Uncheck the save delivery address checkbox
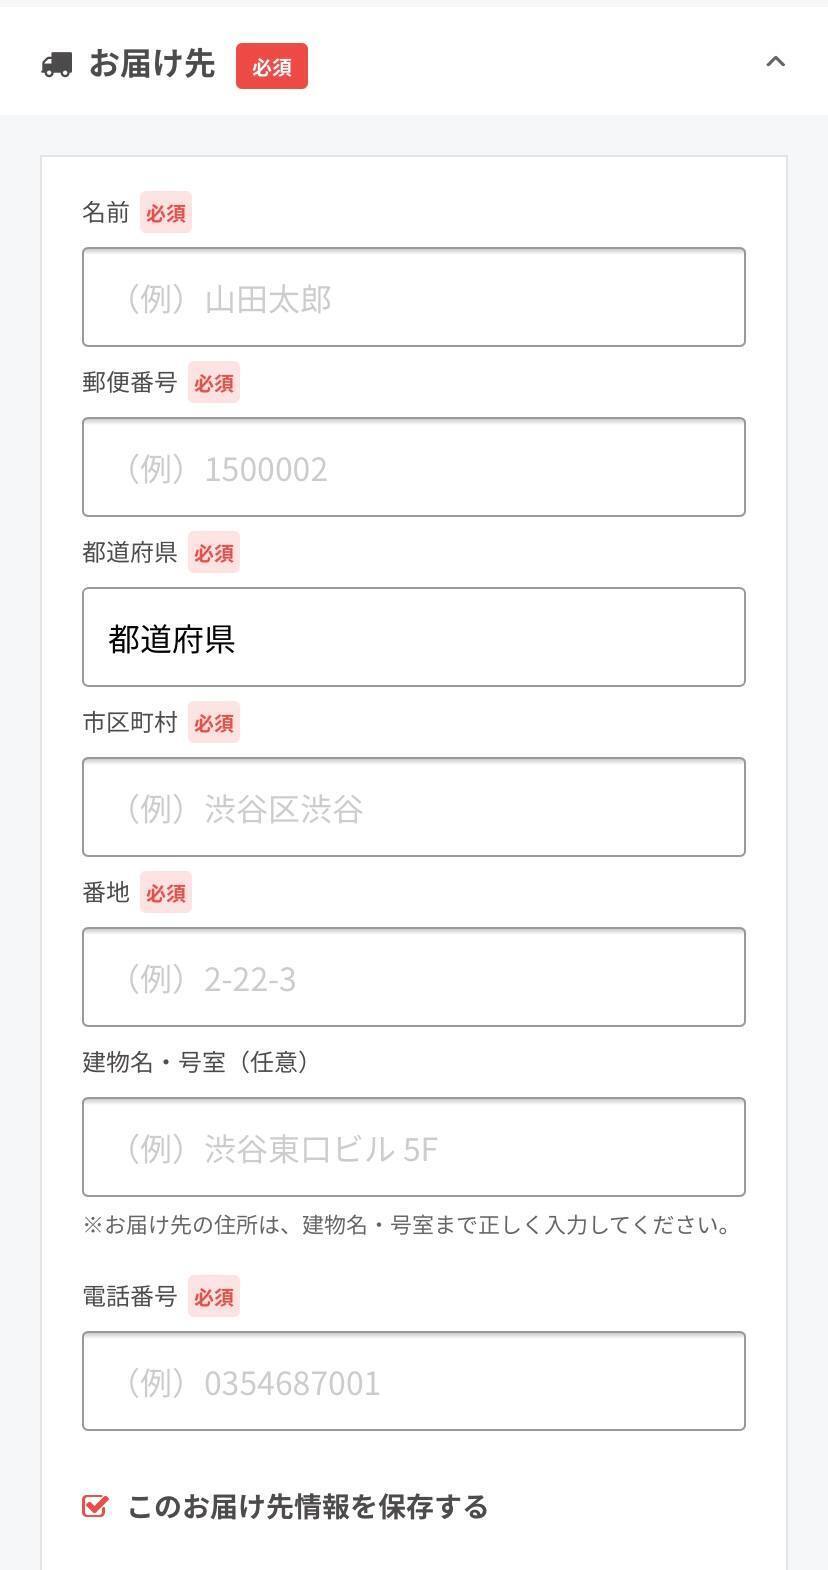Viewport: 828px width, 1570px height. (x=94, y=1506)
